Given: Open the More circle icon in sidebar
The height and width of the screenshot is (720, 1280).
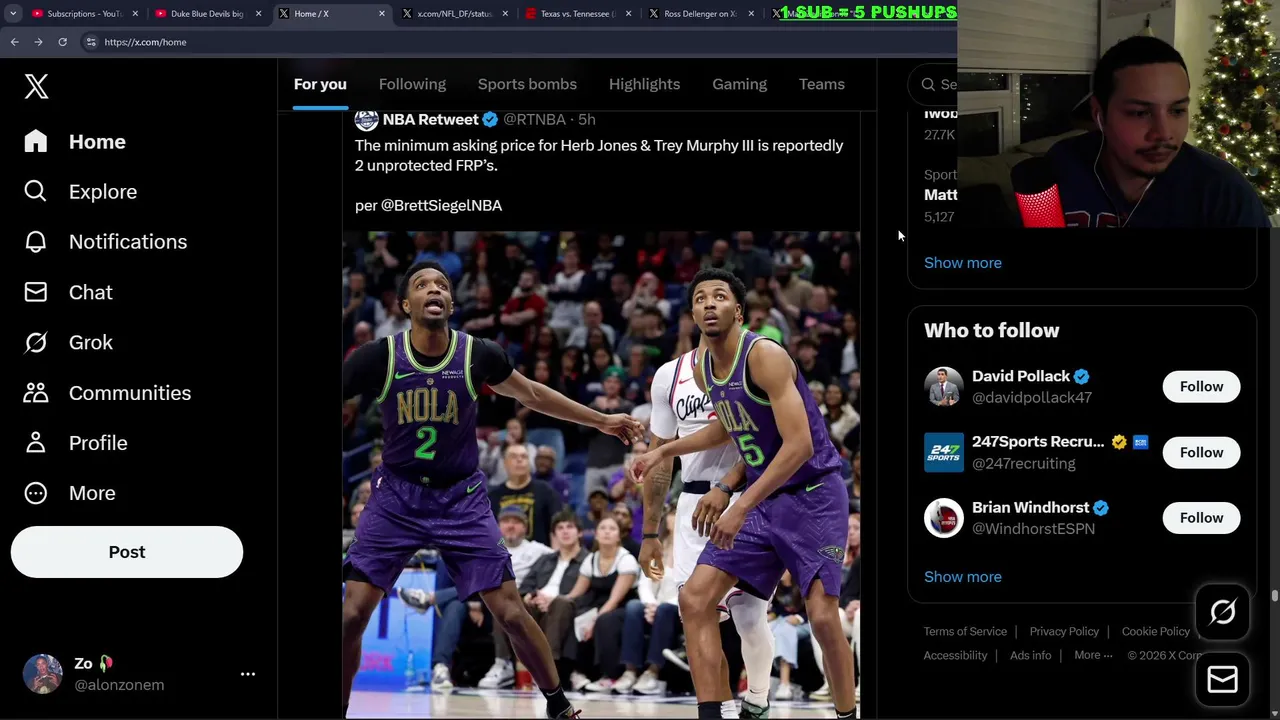Looking at the screenshot, I should pos(36,492).
